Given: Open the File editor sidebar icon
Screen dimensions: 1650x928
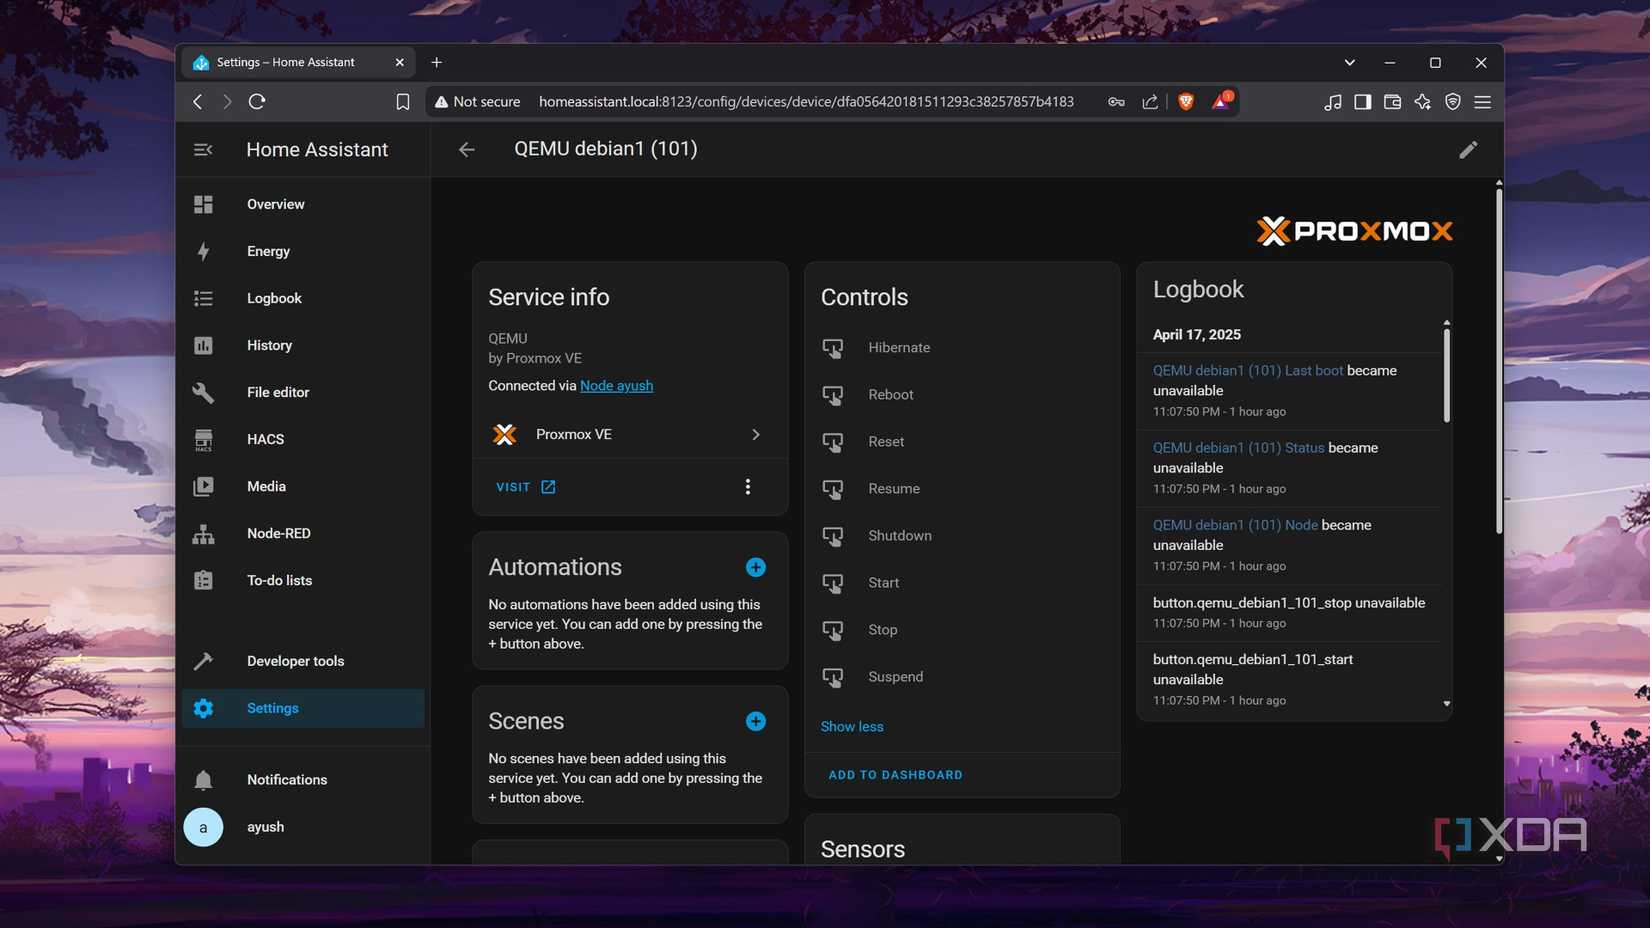Looking at the screenshot, I should pos(203,392).
